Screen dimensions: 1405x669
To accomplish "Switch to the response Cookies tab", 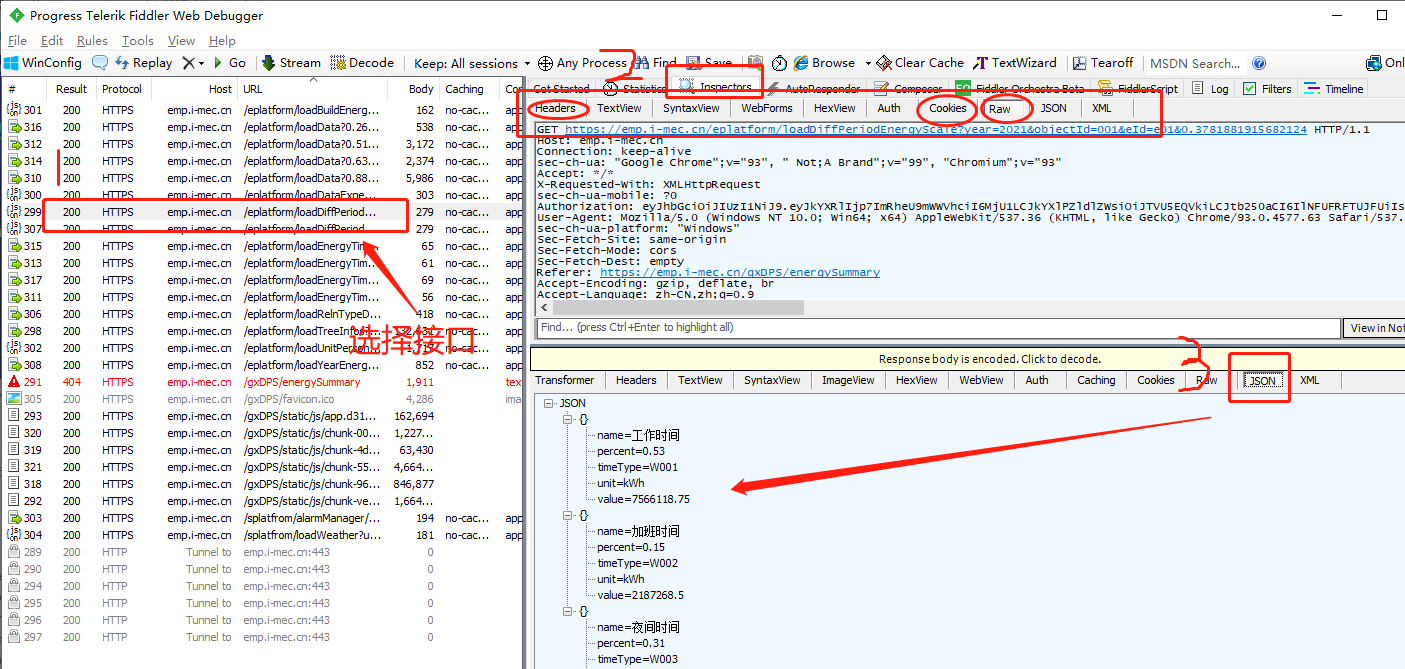I will 1155,379.
